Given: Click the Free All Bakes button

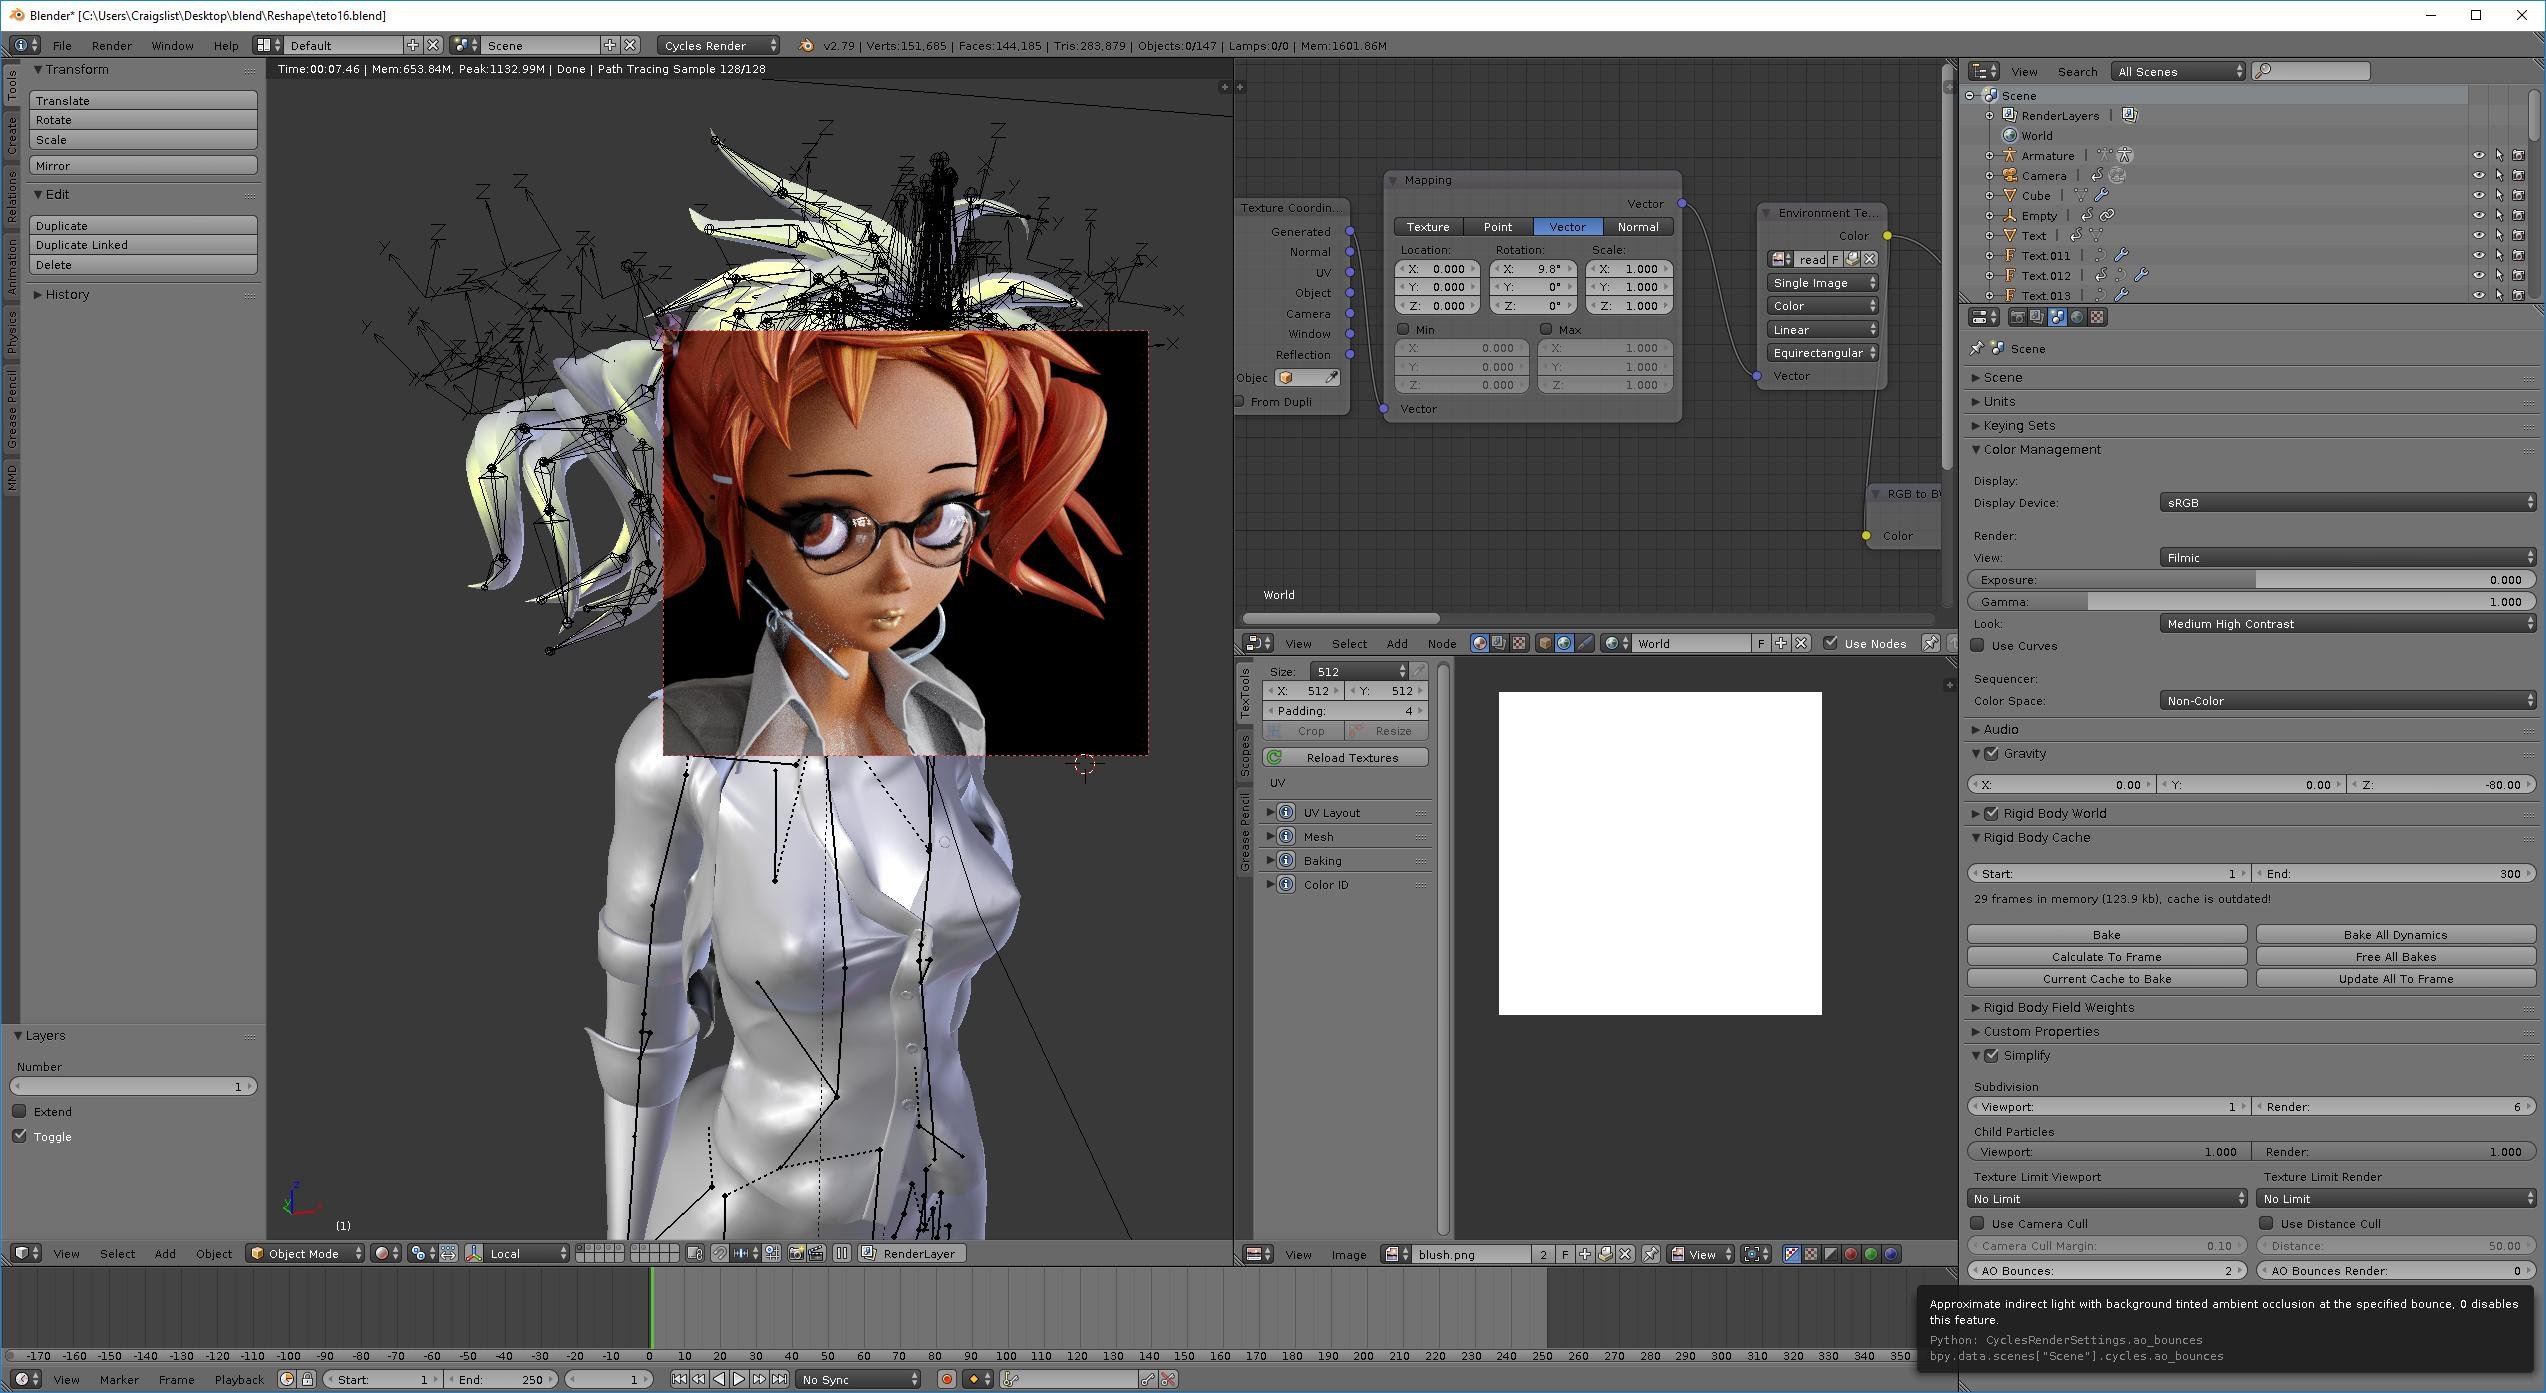Looking at the screenshot, I should click(x=2395, y=956).
